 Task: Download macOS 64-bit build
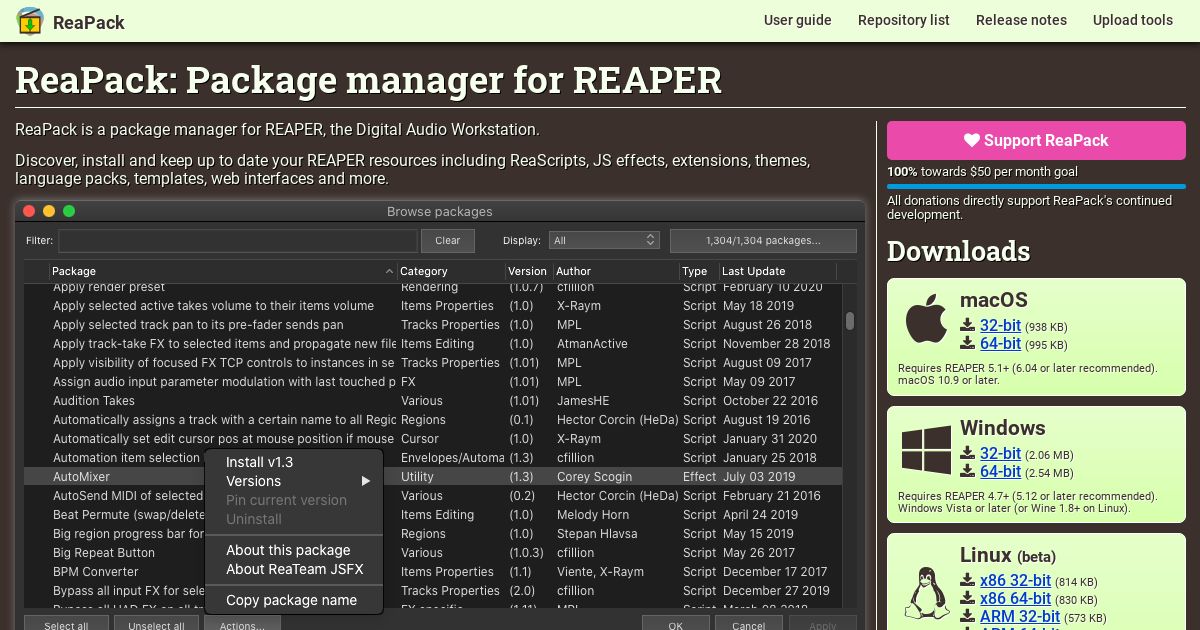click(x=1000, y=344)
